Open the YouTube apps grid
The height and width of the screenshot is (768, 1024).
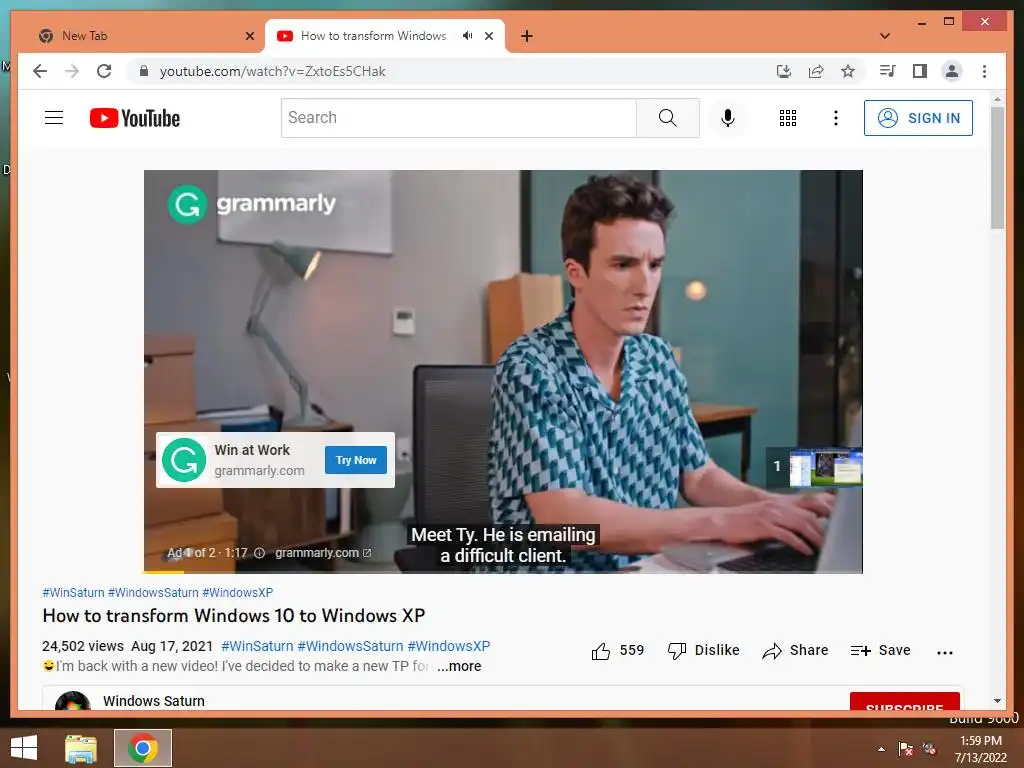click(x=788, y=118)
